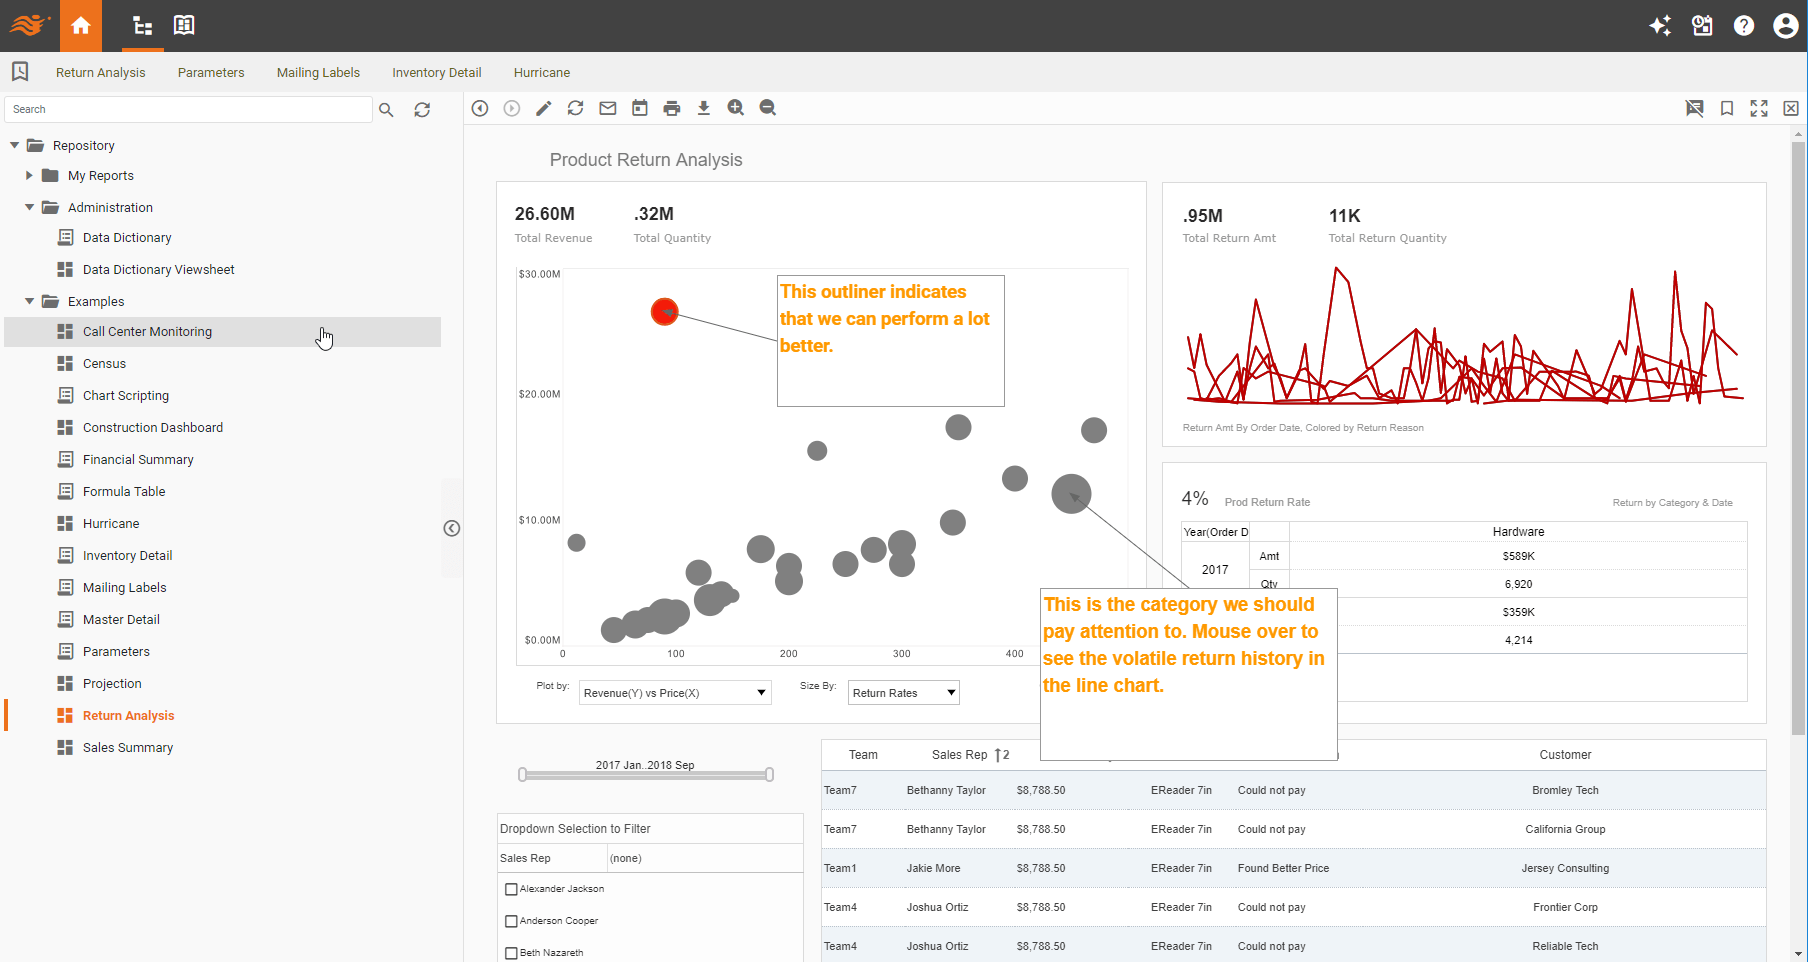Viewport: 1808px width, 962px height.
Task: Open the Size By Return Rates dropdown
Action: [904, 693]
